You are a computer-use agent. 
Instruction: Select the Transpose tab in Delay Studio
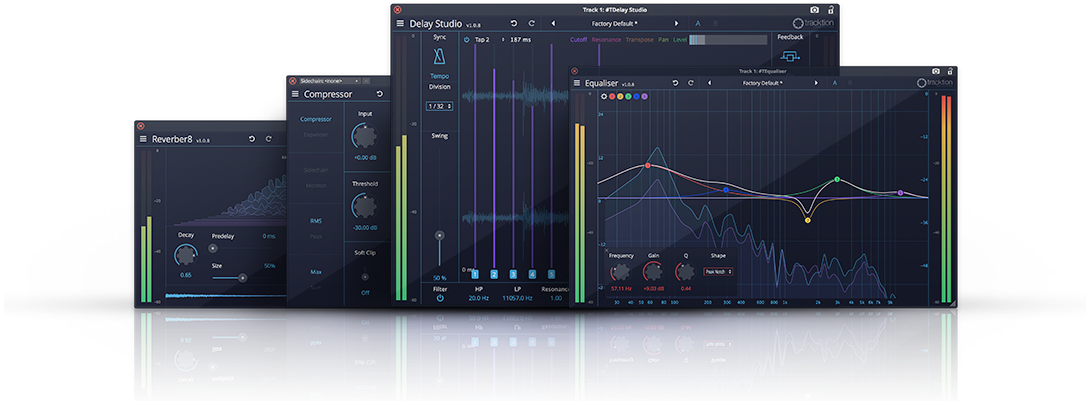coord(639,40)
